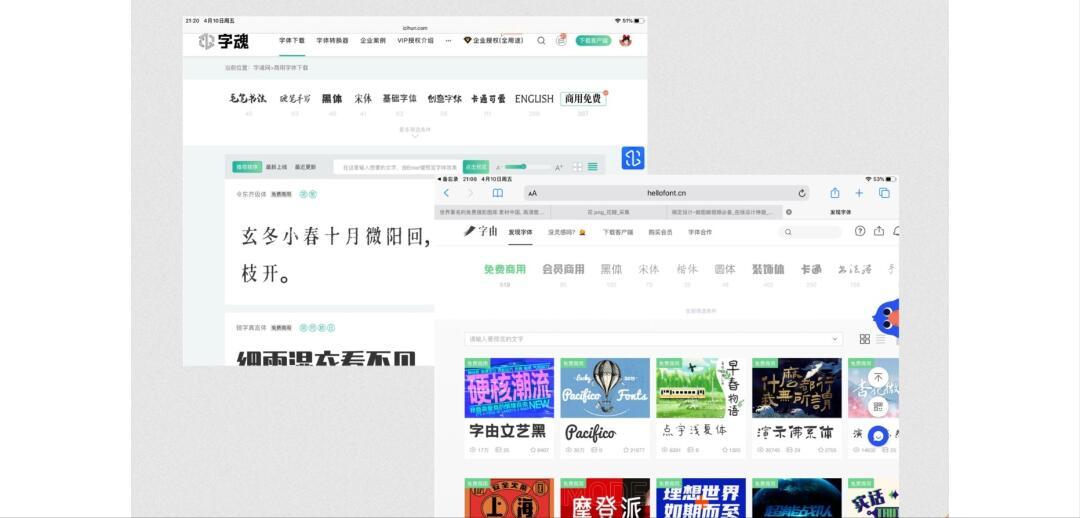Open 字体下载 tab in zihun navigation

point(291,41)
